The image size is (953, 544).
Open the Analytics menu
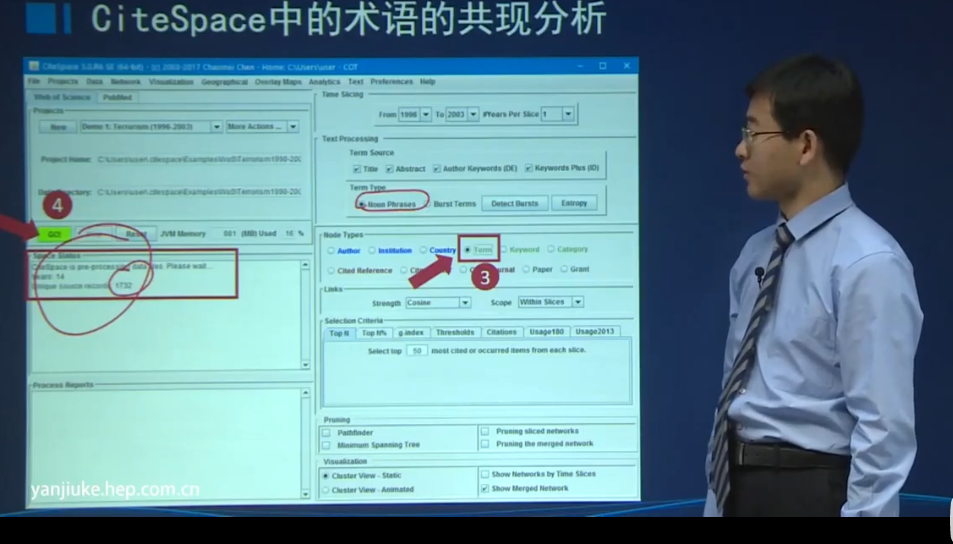(x=324, y=82)
